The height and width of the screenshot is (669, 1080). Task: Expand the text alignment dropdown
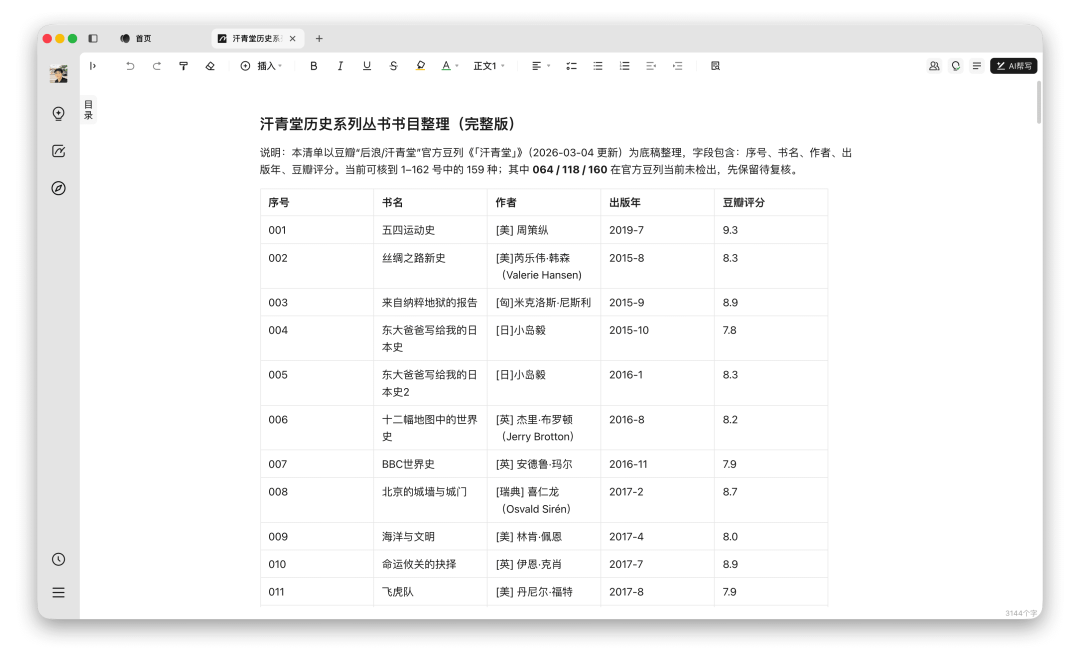coord(538,65)
